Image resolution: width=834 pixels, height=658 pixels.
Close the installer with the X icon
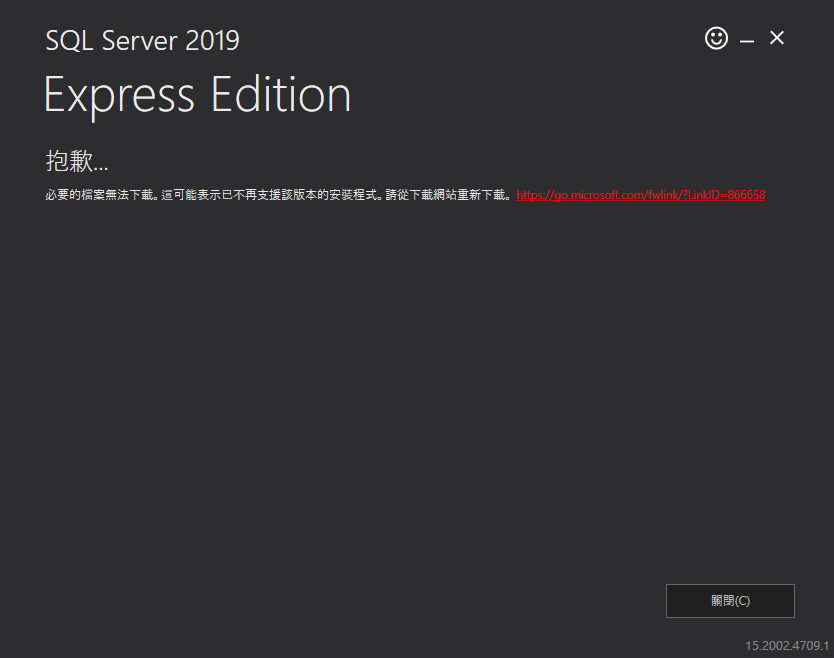777,38
